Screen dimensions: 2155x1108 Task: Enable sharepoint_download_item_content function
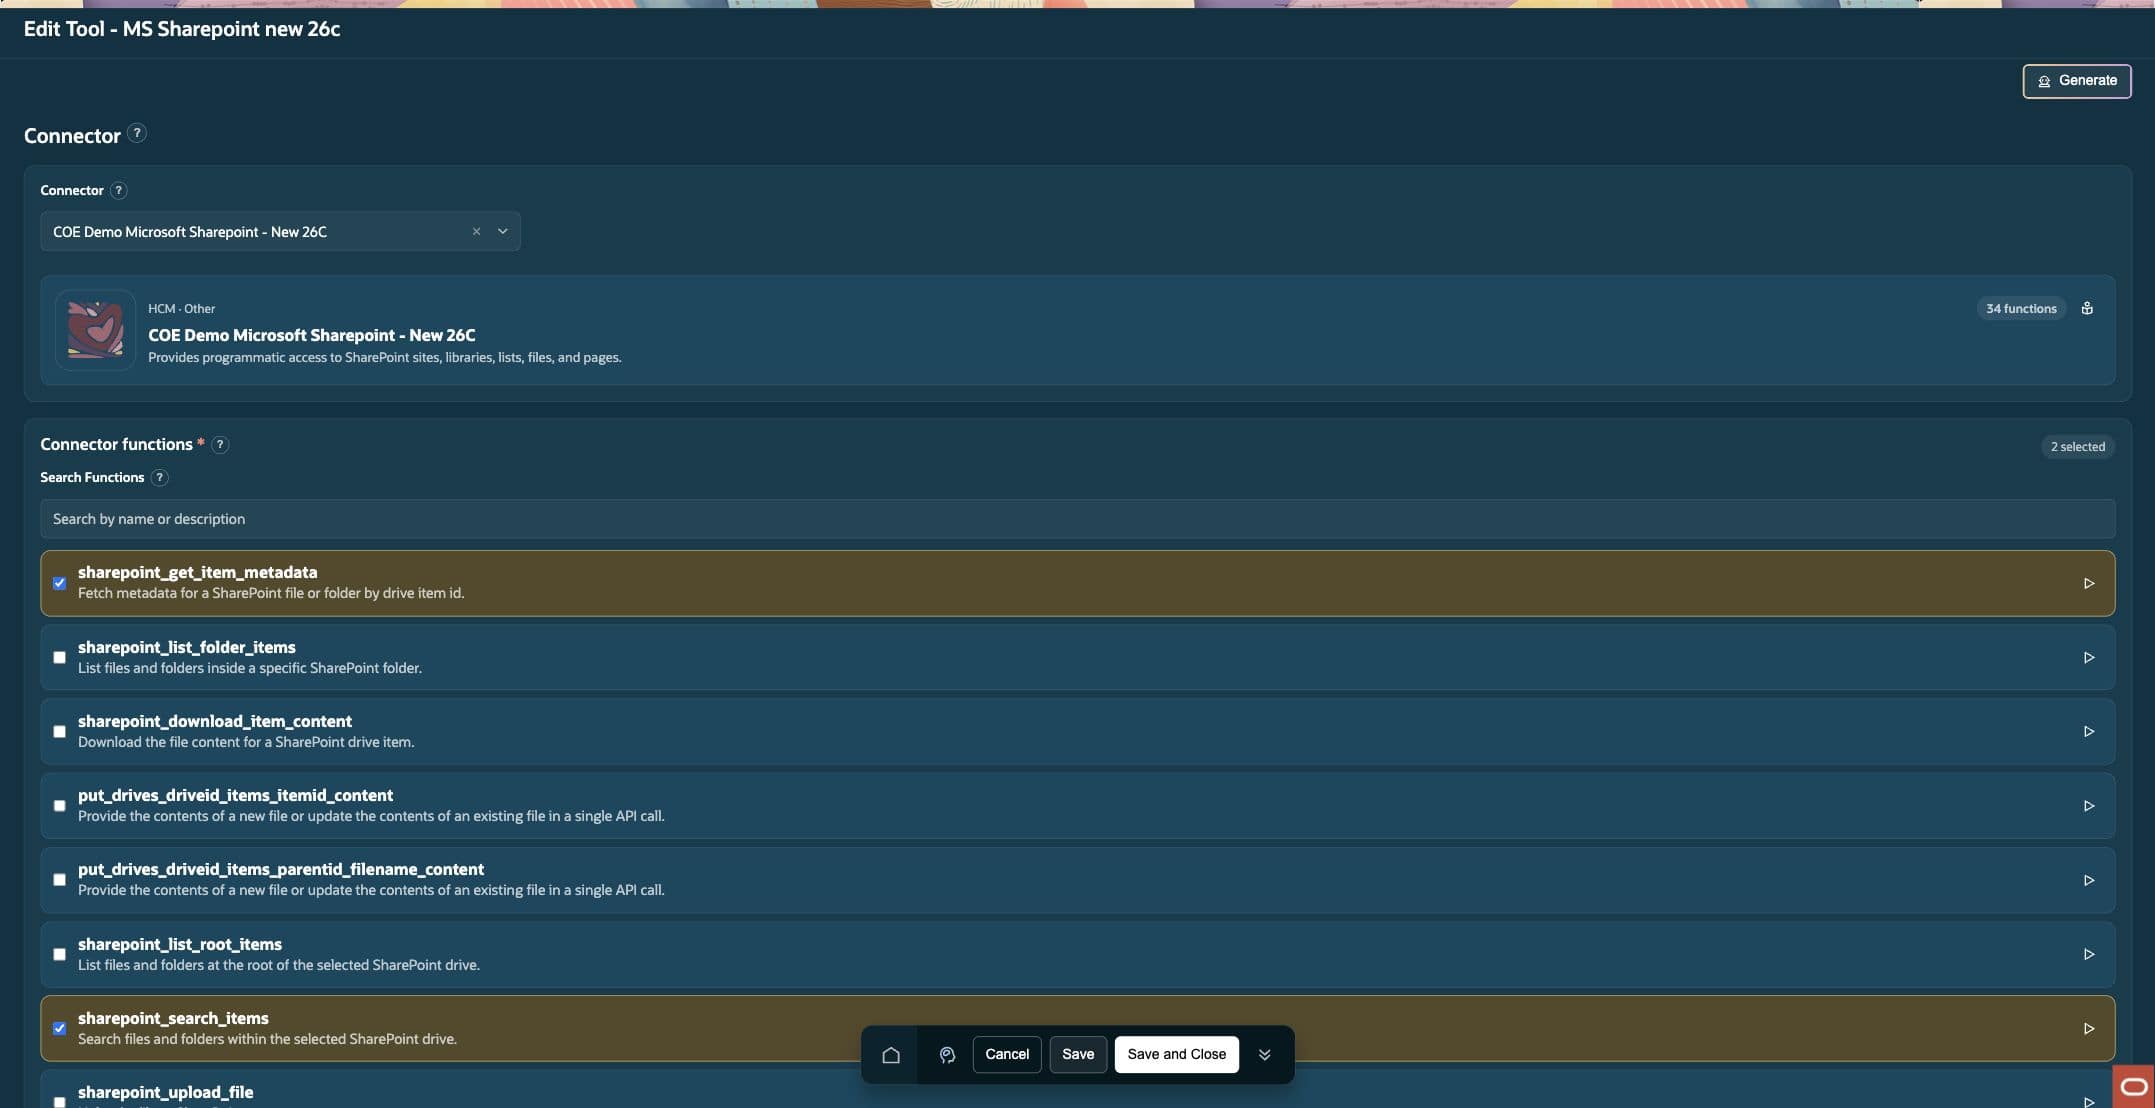tap(60, 731)
